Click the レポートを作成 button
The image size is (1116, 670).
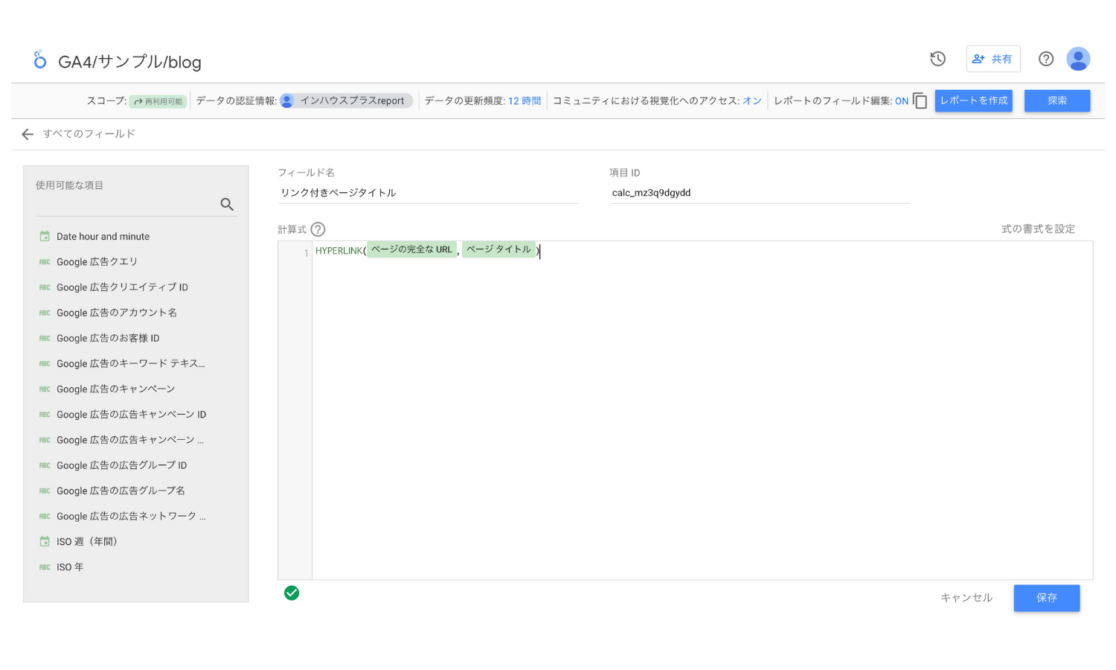[x=973, y=101]
